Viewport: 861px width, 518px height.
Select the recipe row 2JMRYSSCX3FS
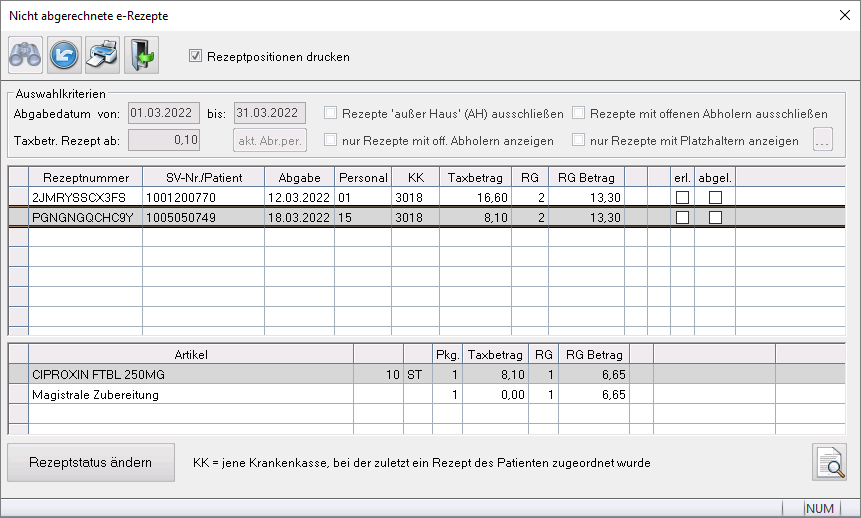click(85, 198)
